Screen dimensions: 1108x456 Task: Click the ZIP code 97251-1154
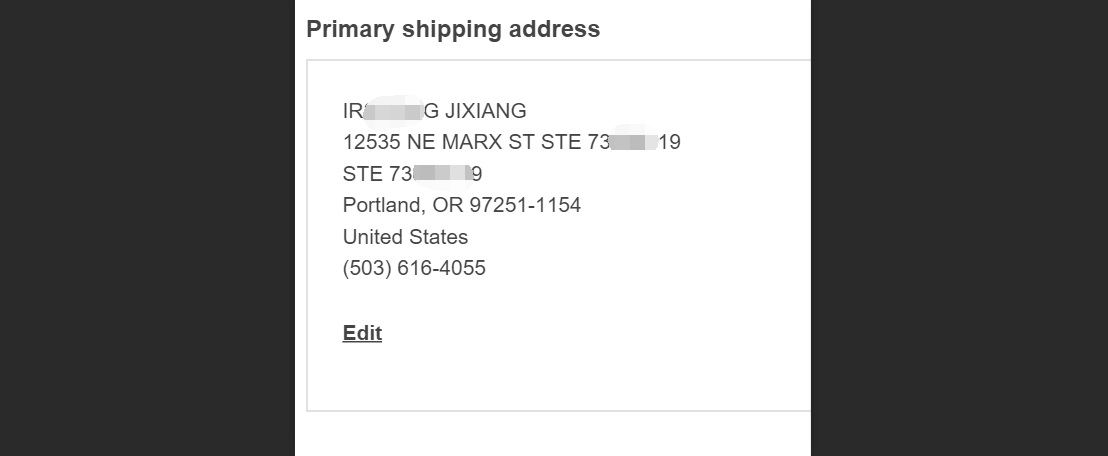(x=526, y=206)
